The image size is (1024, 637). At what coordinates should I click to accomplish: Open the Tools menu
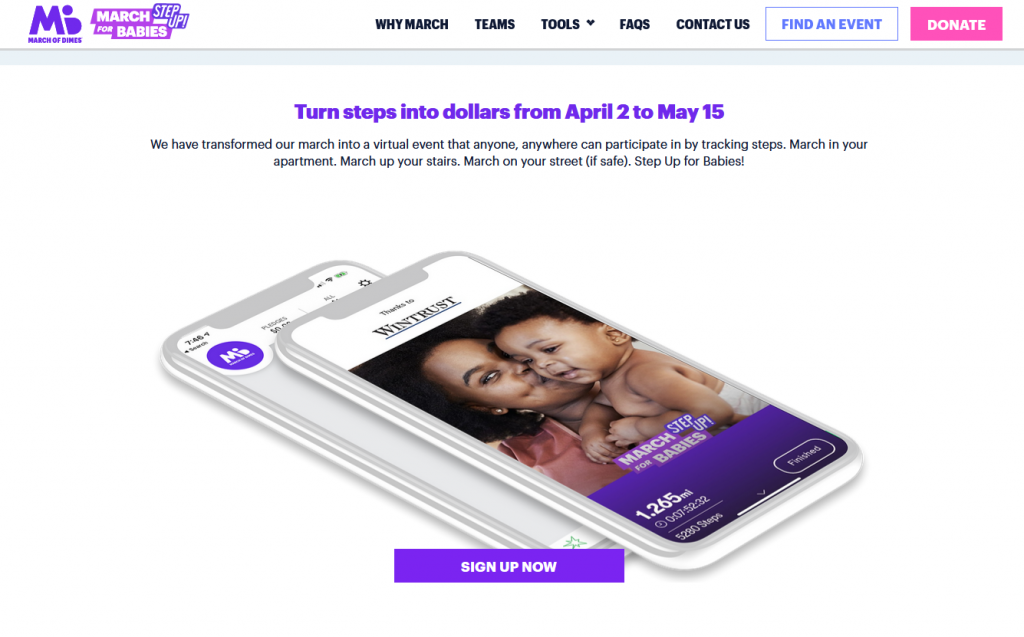coord(560,24)
